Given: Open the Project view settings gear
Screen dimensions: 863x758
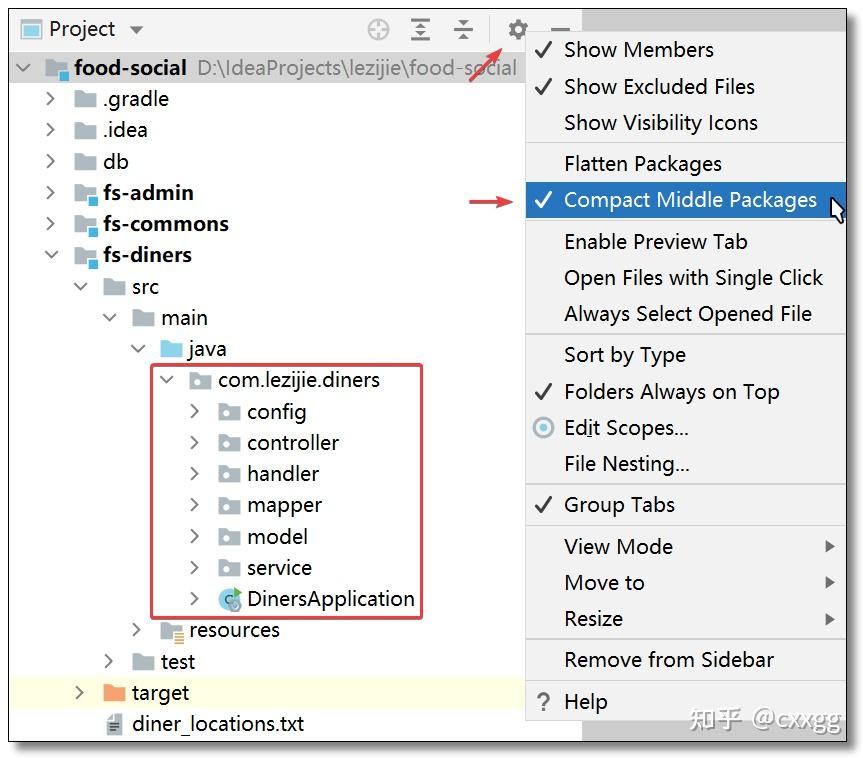Looking at the screenshot, I should pyautogui.click(x=516, y=29).
